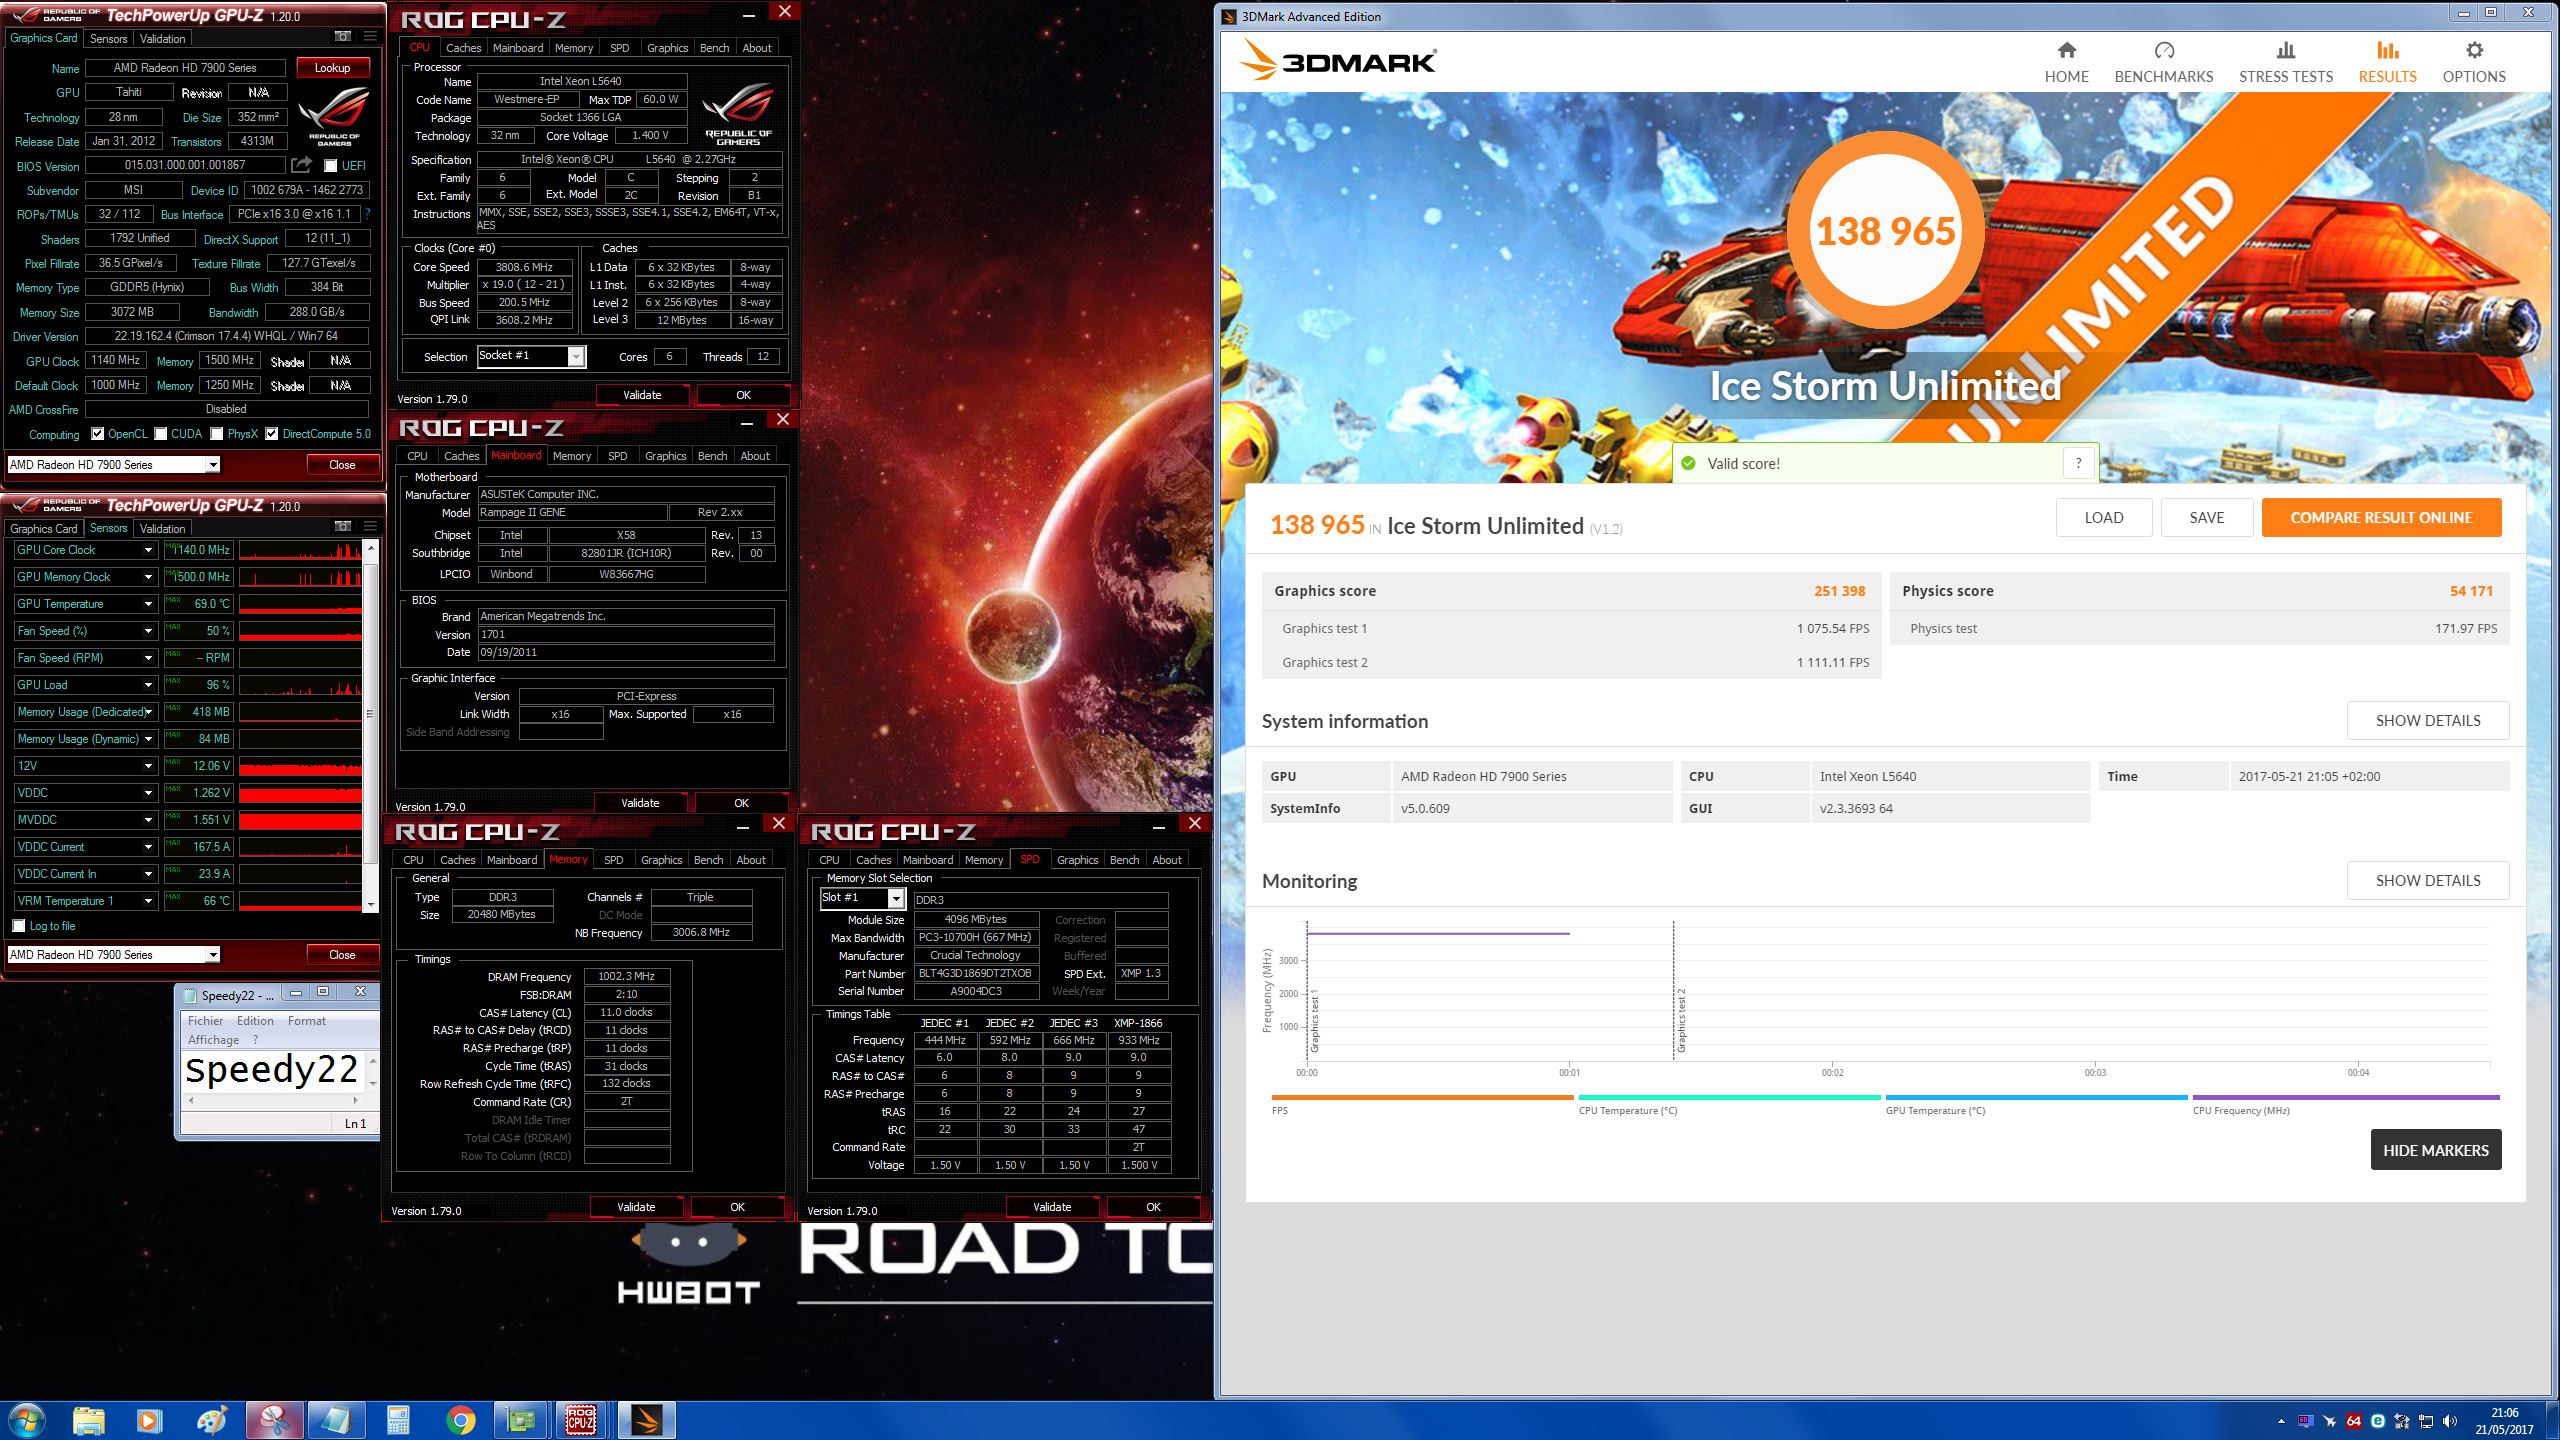The height and width of the screenshot is (1440, 2560).
Task: Open the Caches tab in the CPU-Z processor window
Action: coord(463,47)
